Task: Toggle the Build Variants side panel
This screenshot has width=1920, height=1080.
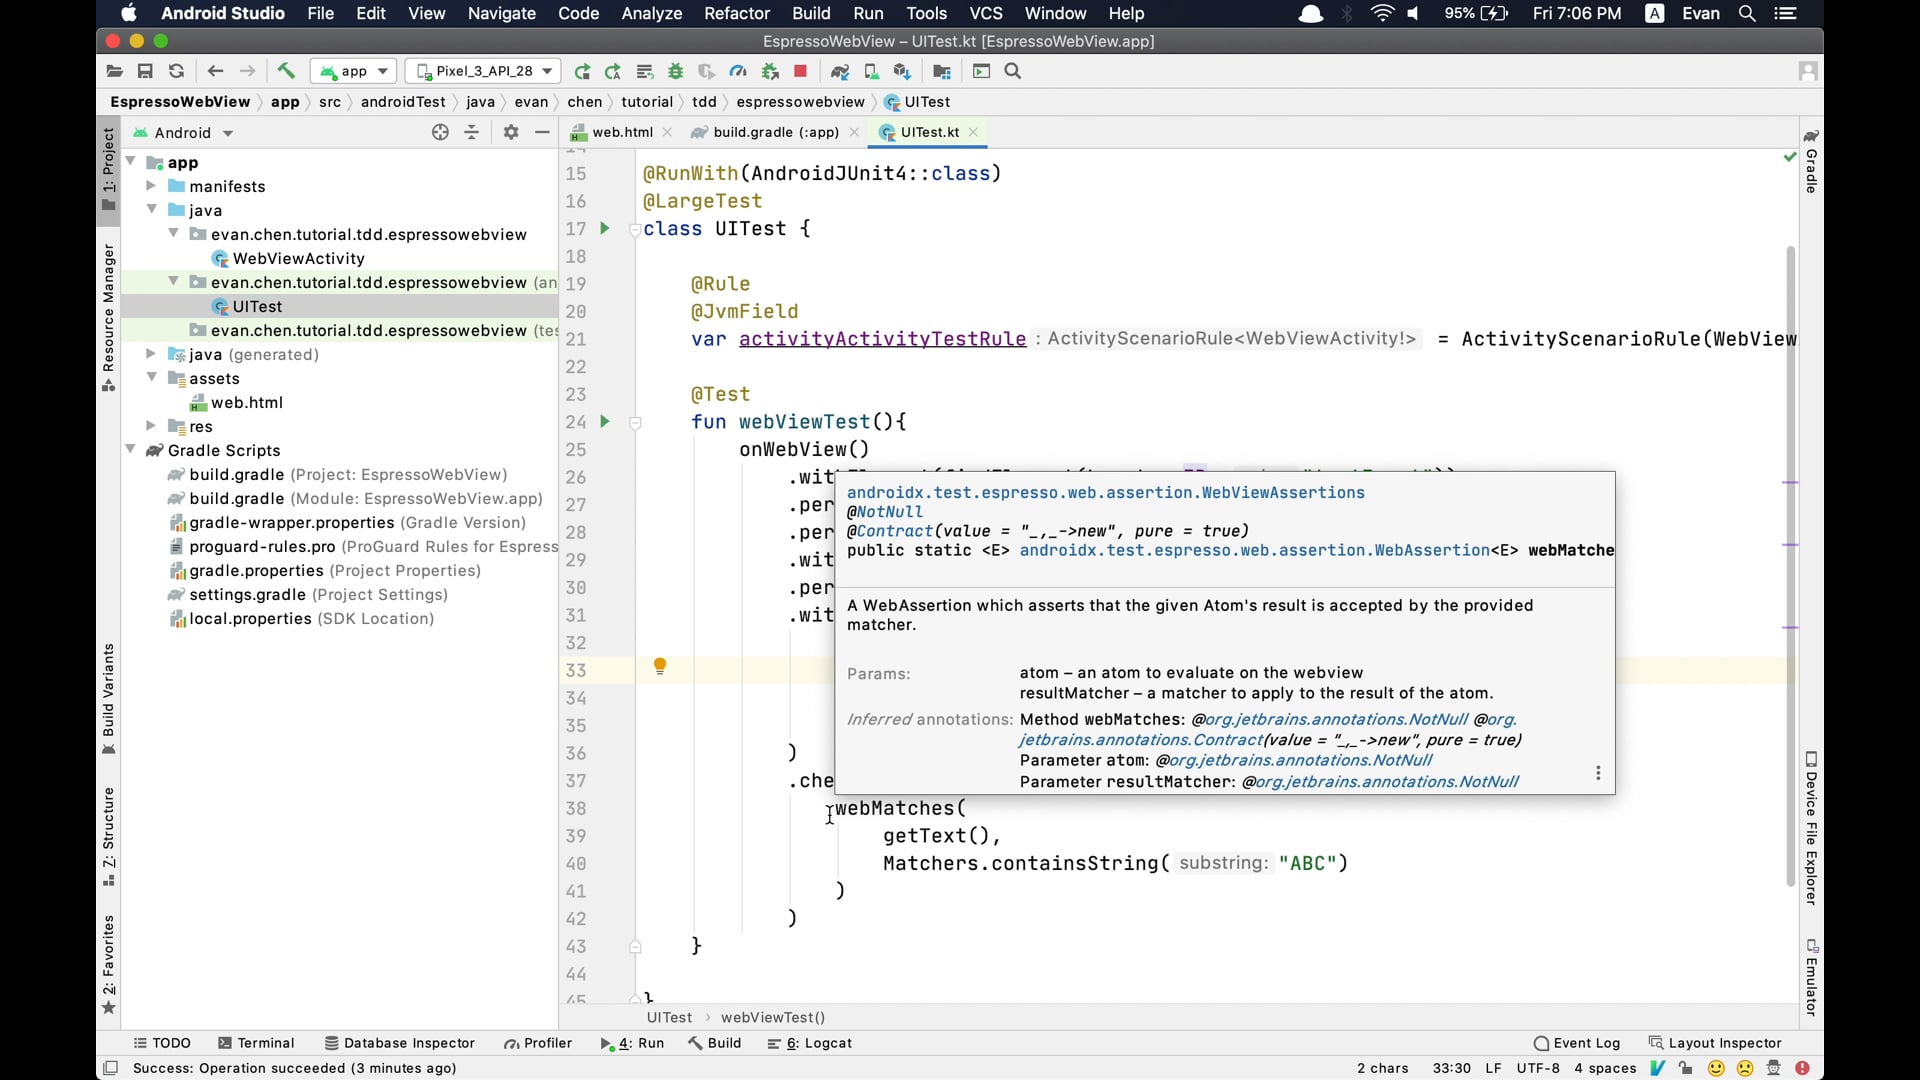Action: (x=109, y=700)
